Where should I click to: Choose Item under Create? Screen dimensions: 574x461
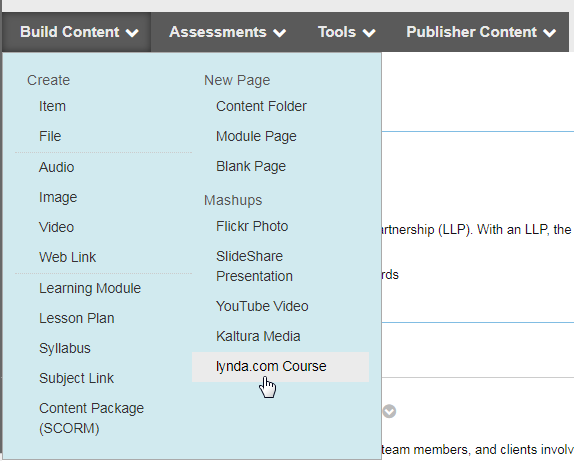coord(52,106)
